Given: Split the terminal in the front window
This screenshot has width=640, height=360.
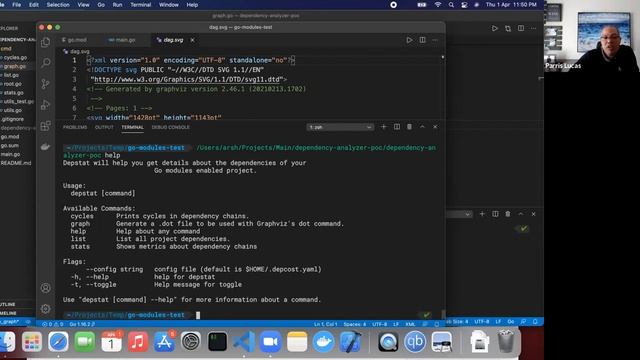Looking at the screenshot, I should point(396,127).
